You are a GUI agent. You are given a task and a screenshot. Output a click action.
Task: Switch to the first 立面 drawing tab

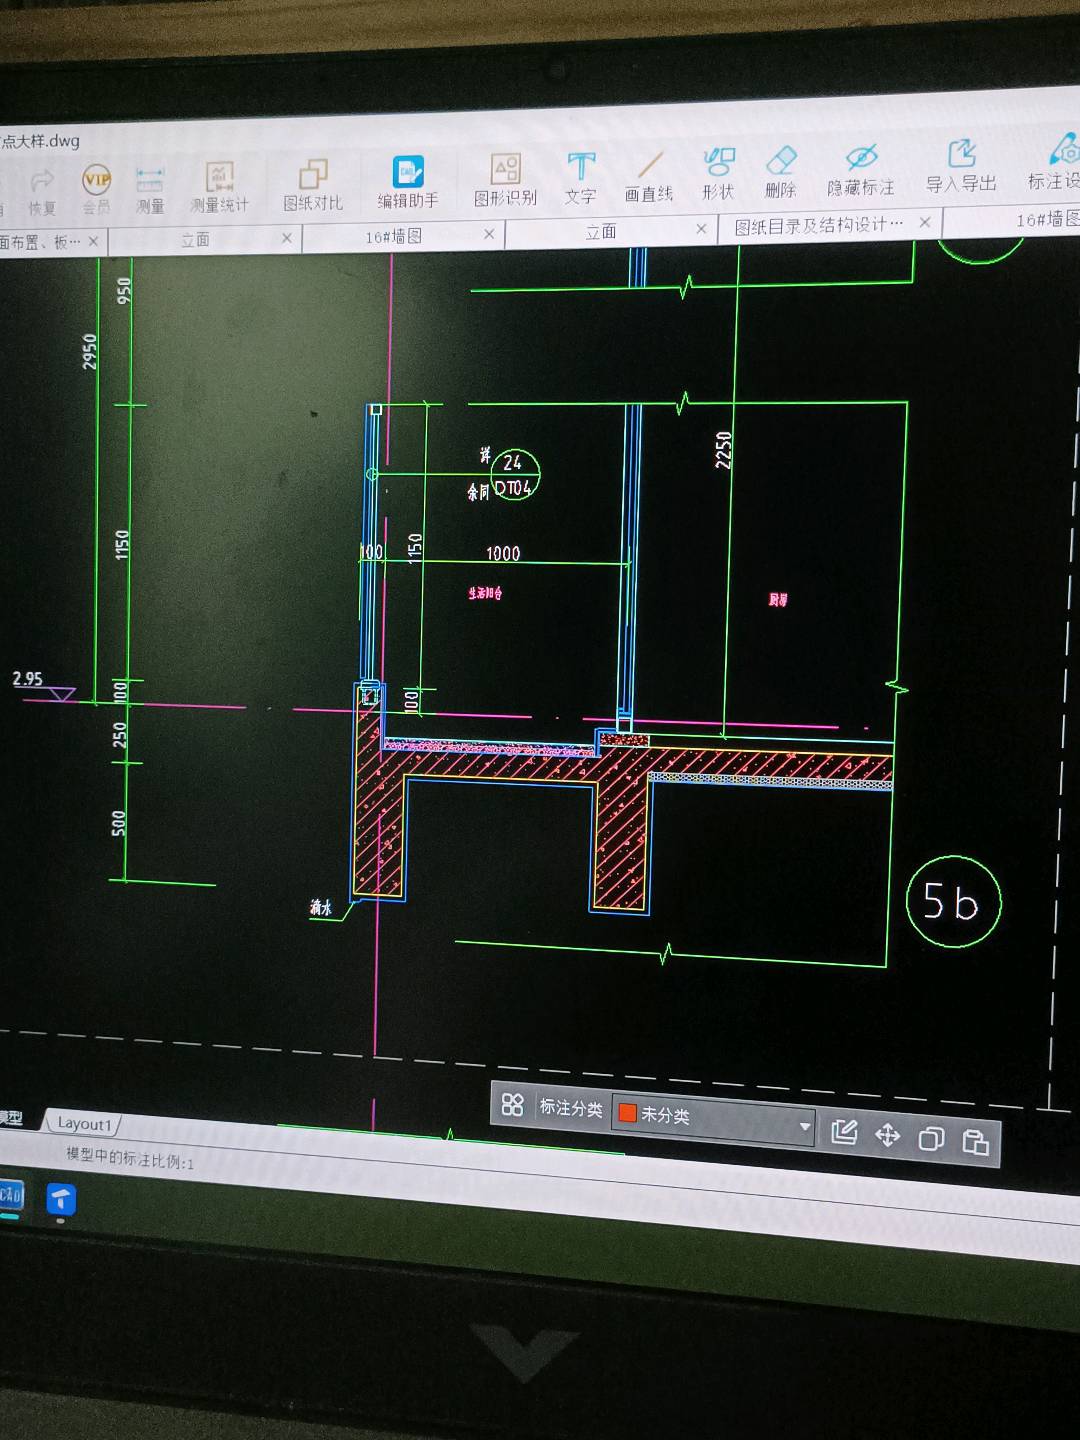coord(195,240)
